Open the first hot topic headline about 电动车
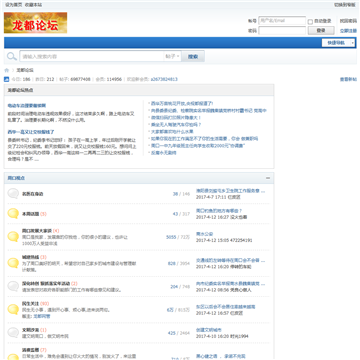The image size is (360, 360). click(27, 106)
